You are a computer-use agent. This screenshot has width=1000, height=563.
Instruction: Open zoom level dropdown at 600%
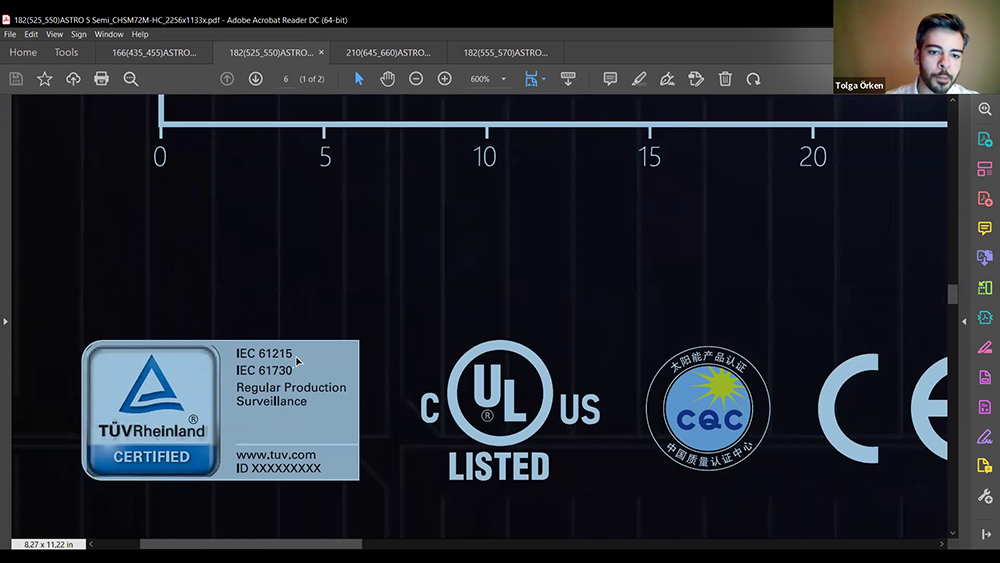click(x=503, y=79)
